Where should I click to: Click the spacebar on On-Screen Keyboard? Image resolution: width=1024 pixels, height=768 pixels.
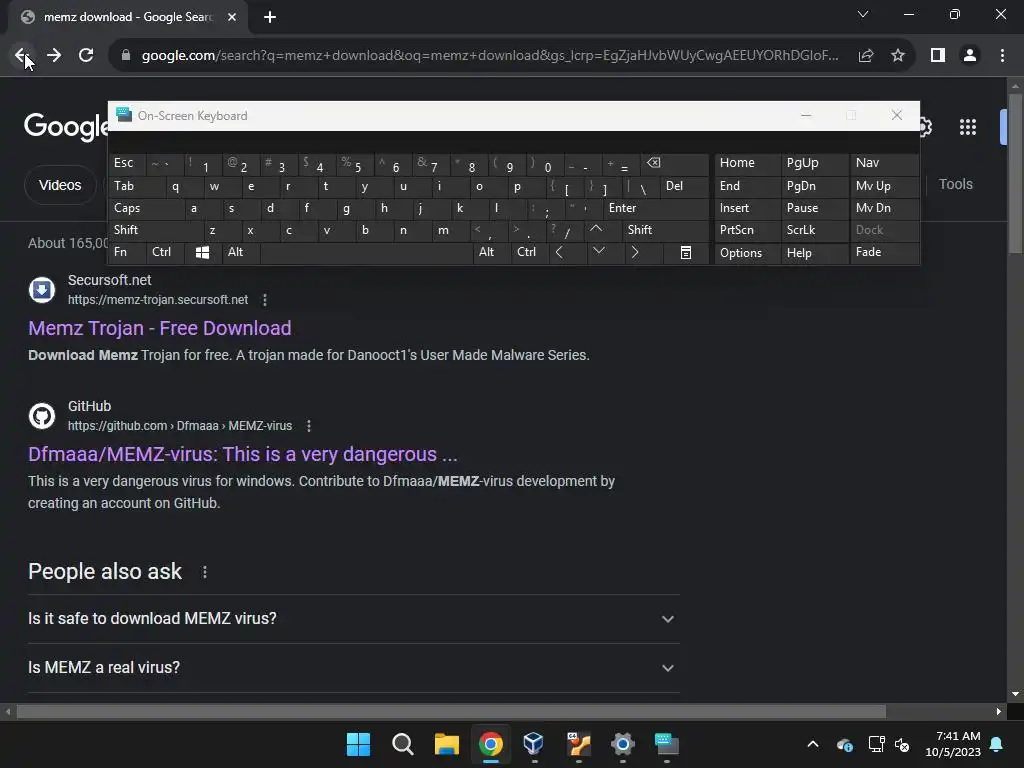[x=366, y=252]
